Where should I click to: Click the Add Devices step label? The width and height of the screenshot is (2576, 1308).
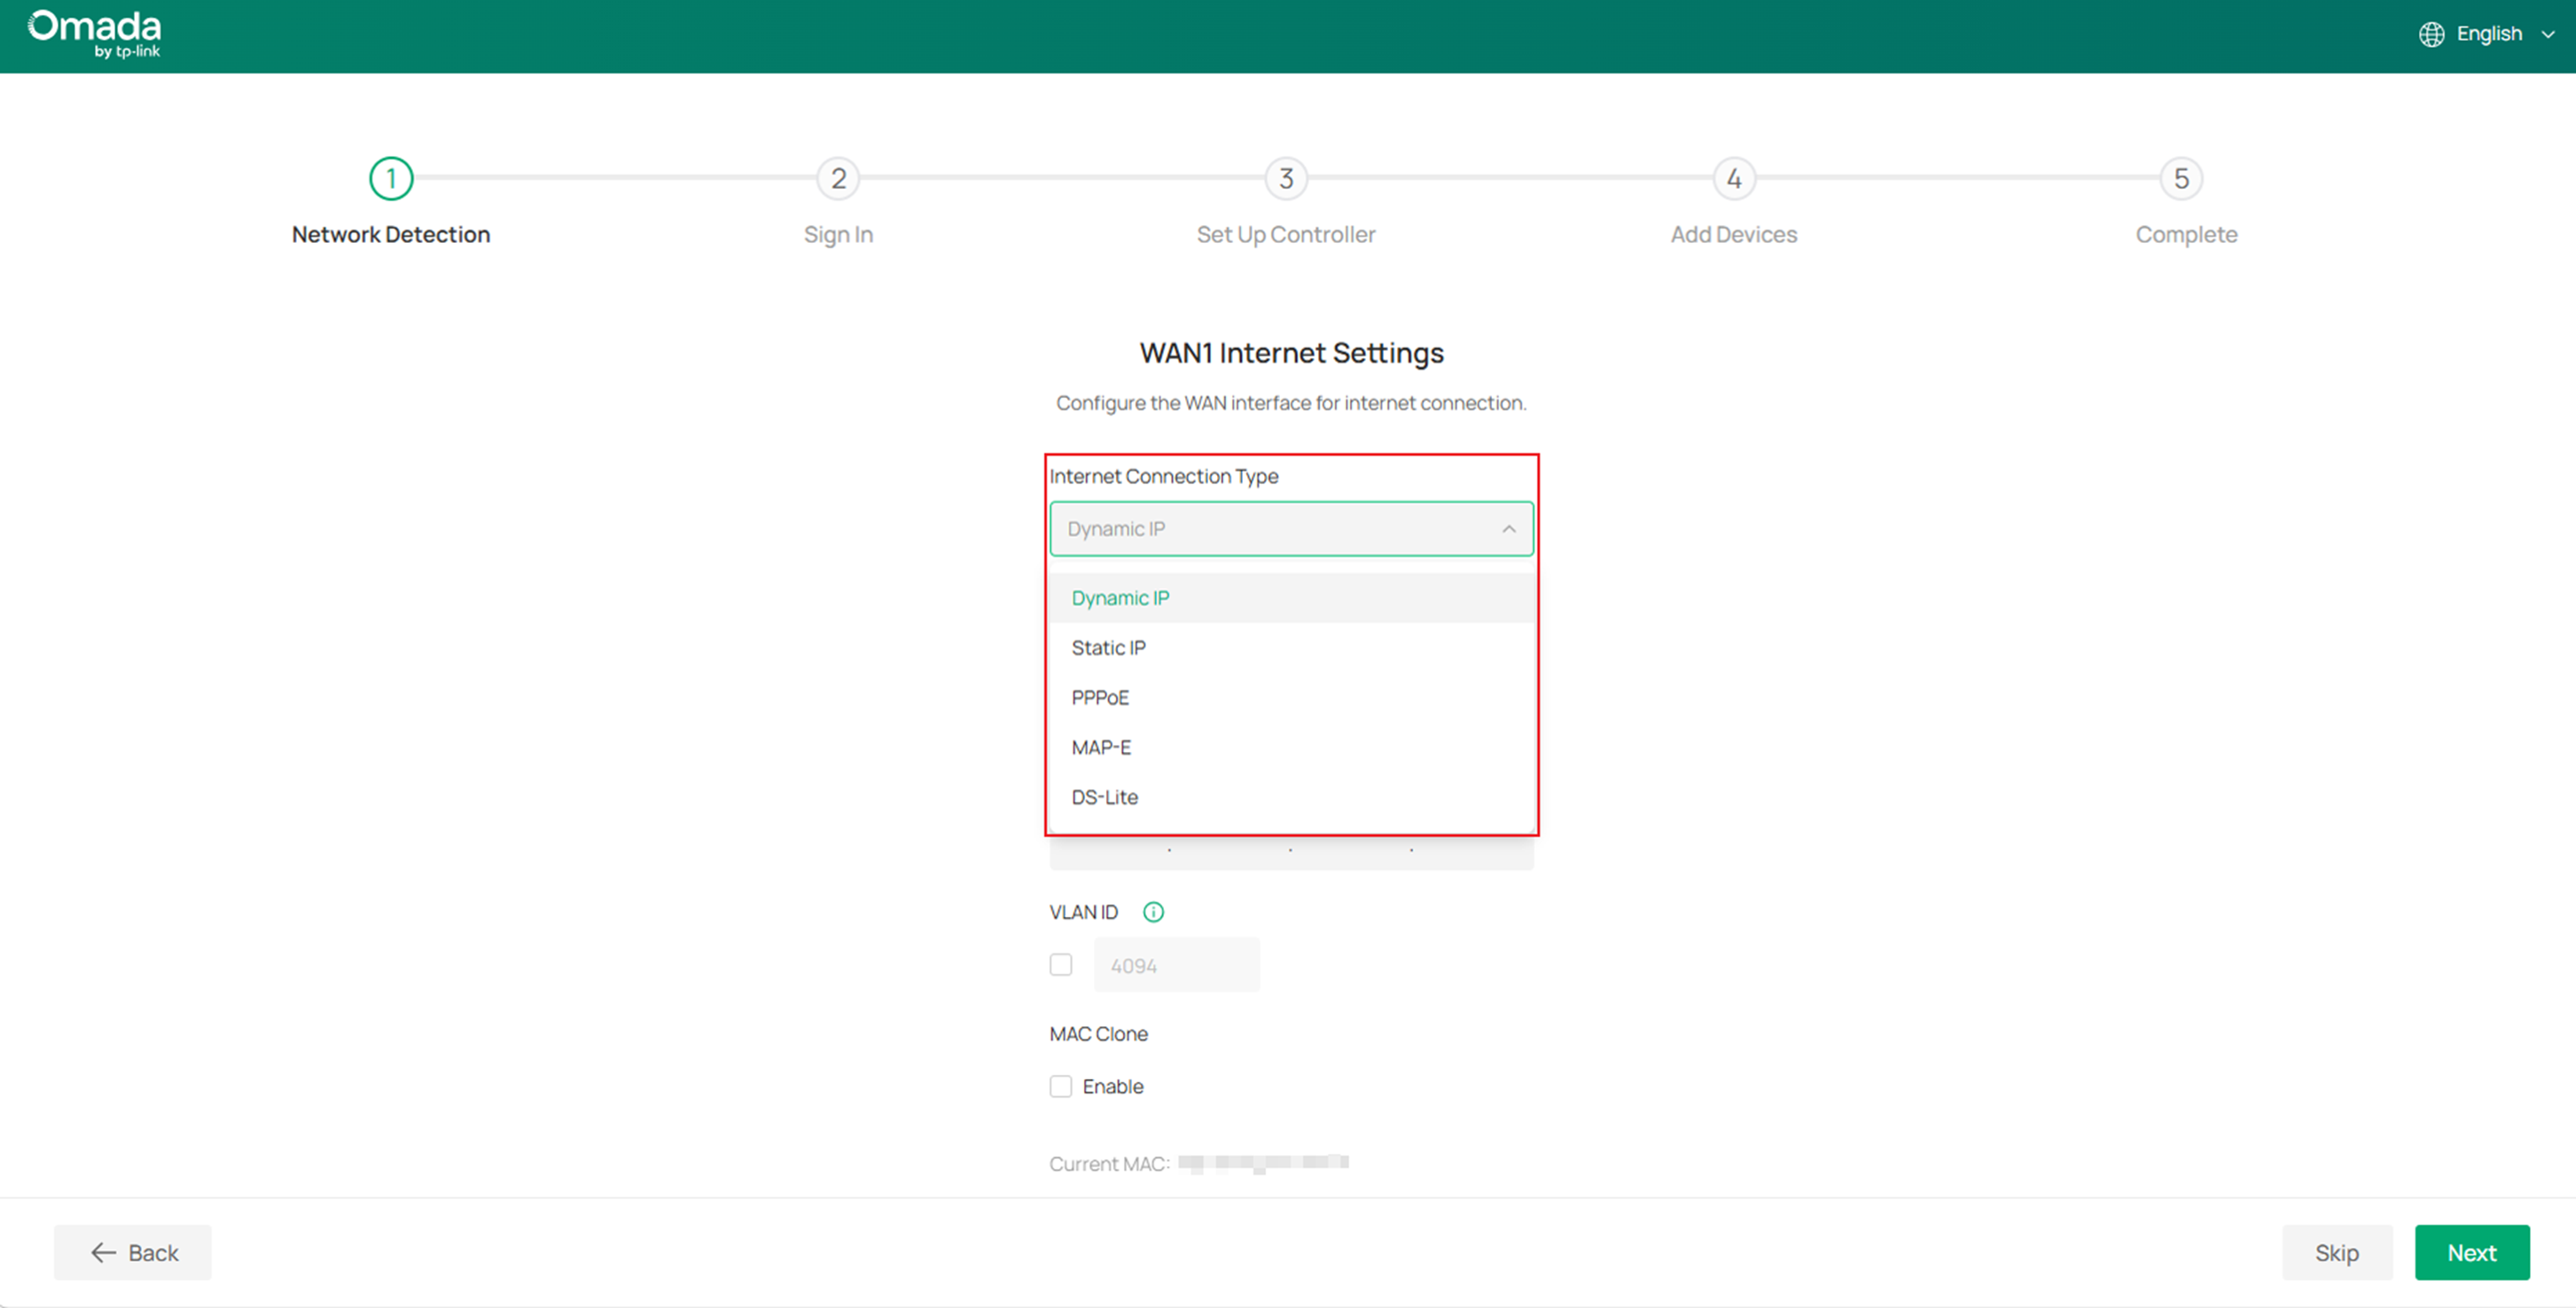coord(1733,234)
